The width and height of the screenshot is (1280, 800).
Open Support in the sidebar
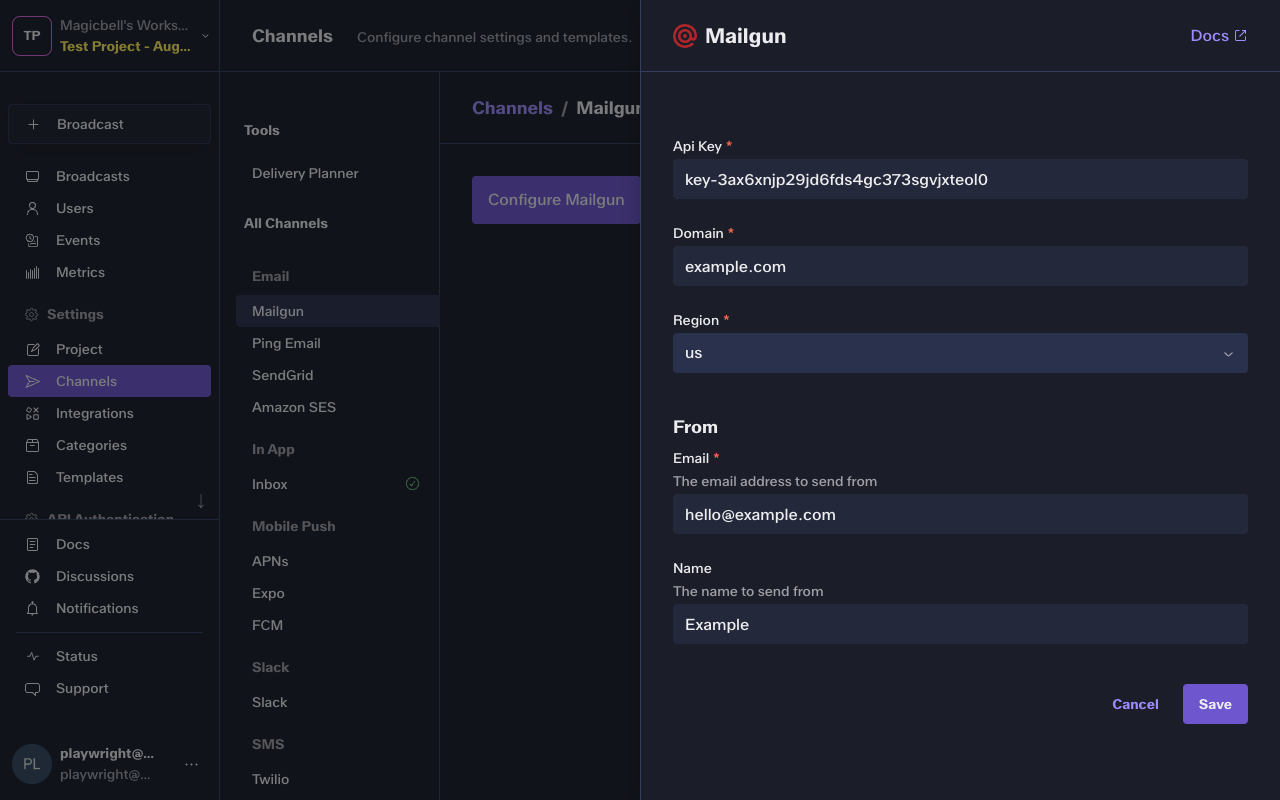point(109,688)
